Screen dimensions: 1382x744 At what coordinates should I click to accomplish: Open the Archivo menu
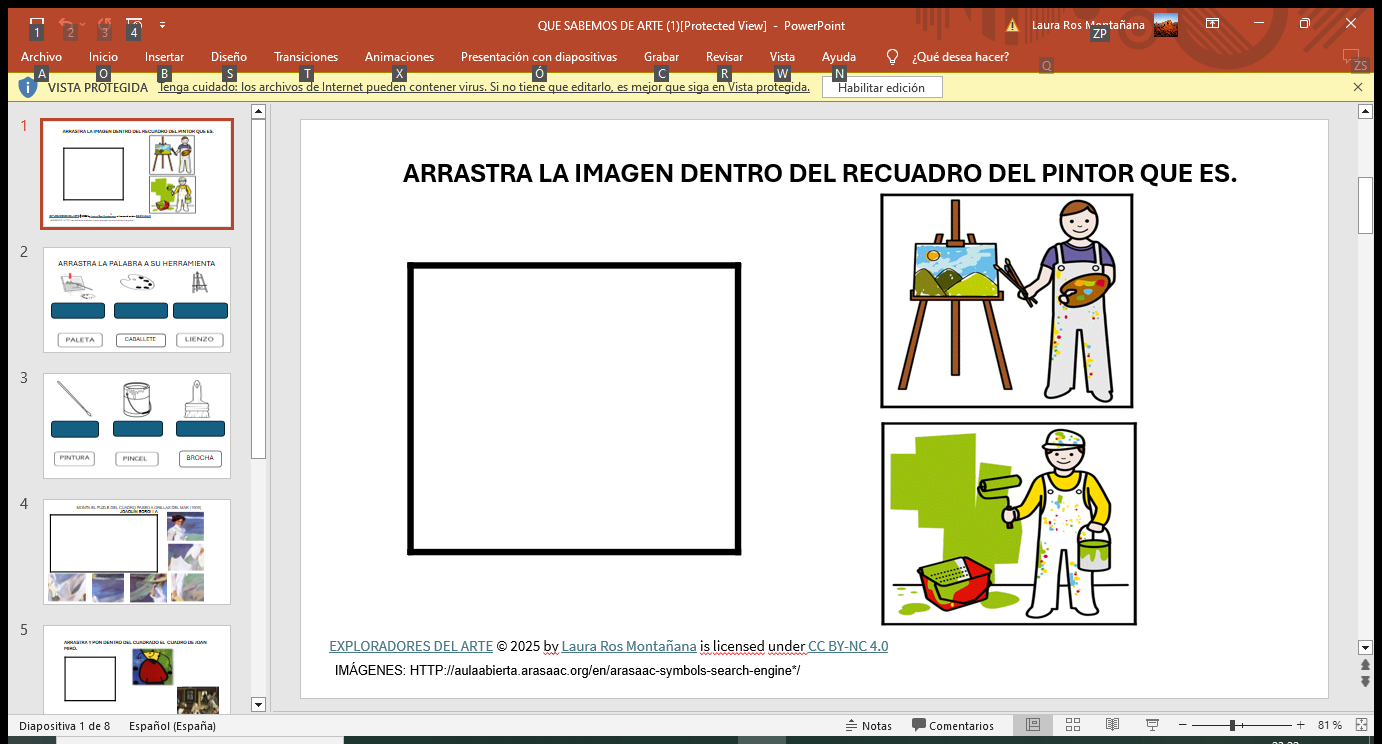point(41,57)
